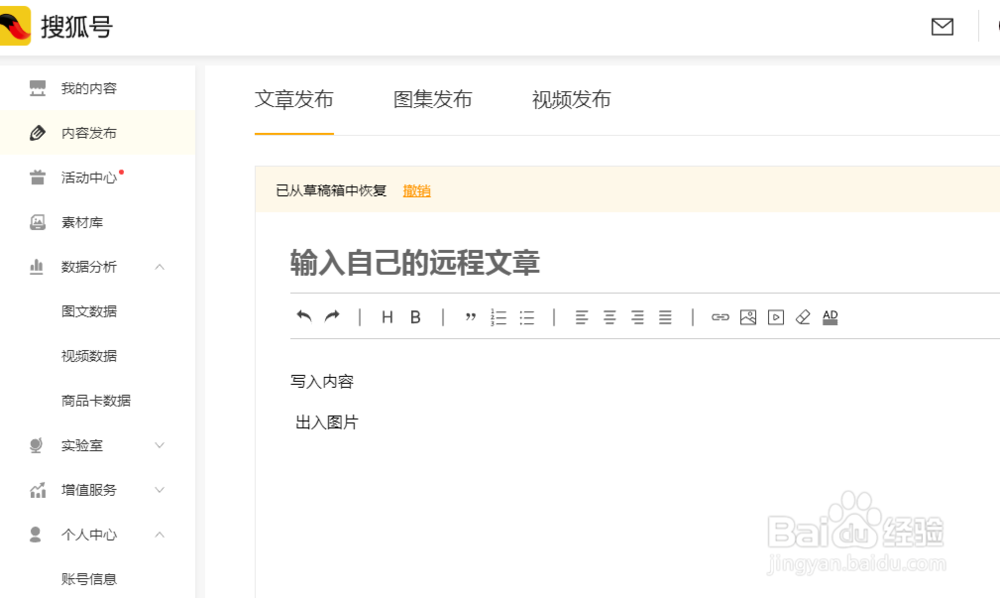Screen dimensions: 1000x598
Task: Undo the last edit with undo arrow
Action: pos(305,316)
